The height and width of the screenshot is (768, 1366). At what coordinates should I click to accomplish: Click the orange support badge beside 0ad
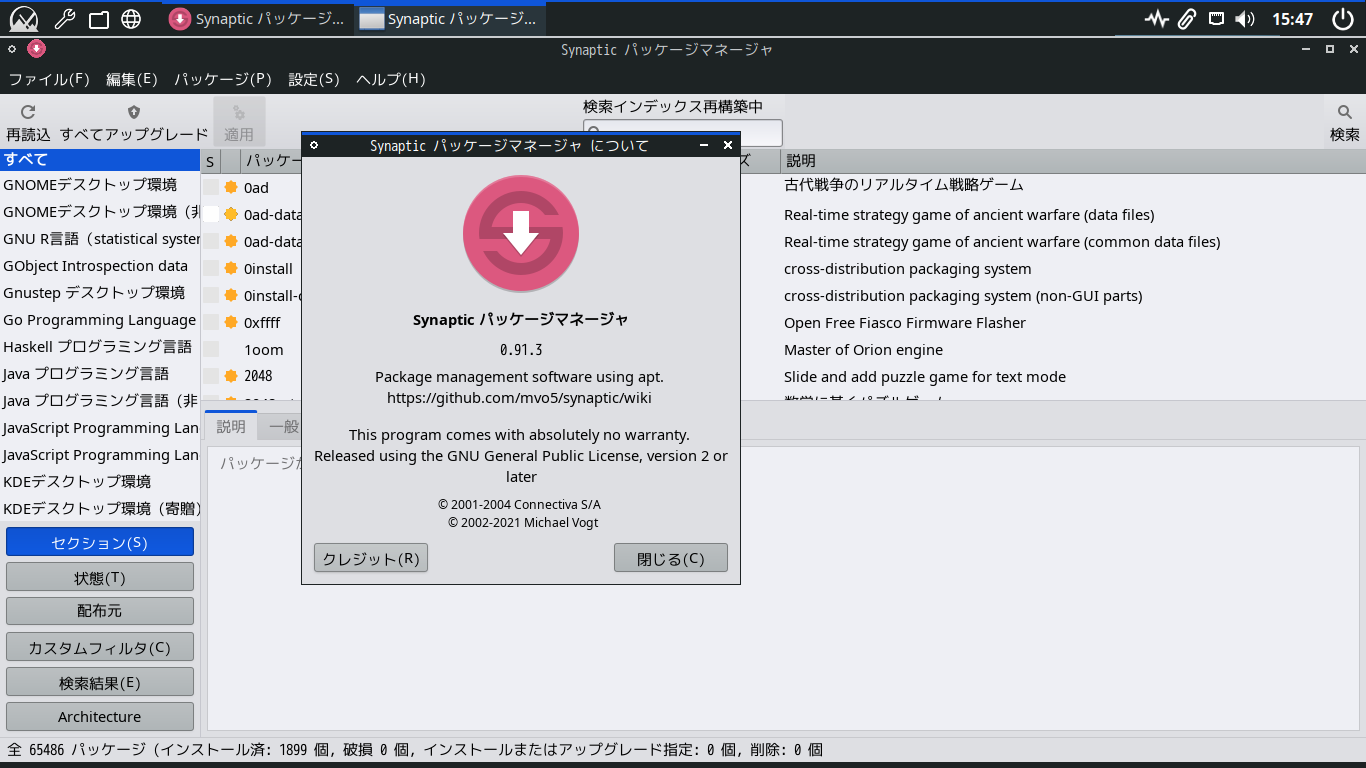coord(231,187)
